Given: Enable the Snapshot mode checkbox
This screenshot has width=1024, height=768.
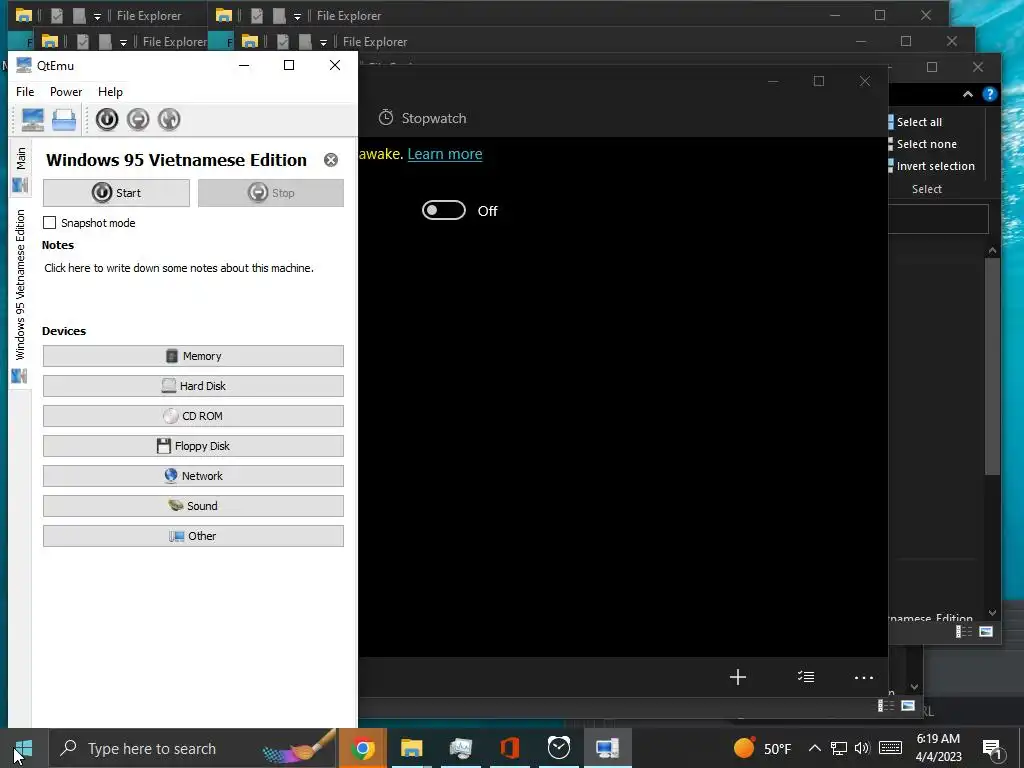Looking at the screenshot, I should click(50, 223).
